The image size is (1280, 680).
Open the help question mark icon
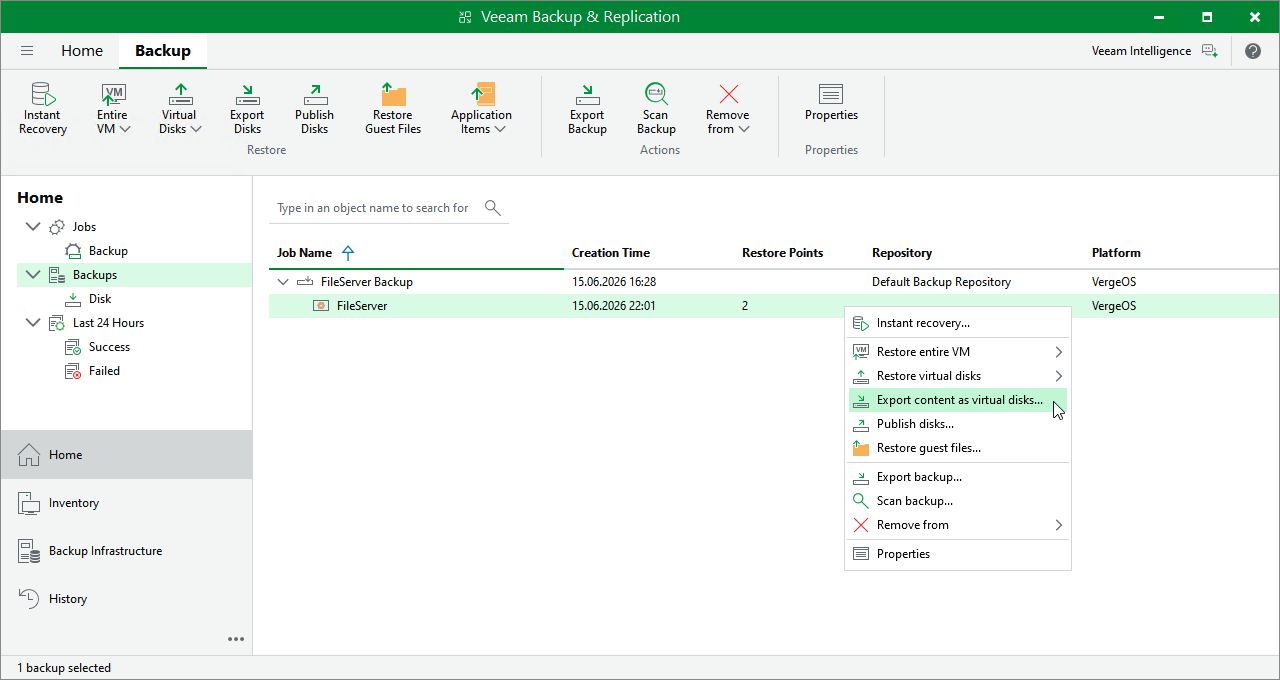(x=1253, y=51)
